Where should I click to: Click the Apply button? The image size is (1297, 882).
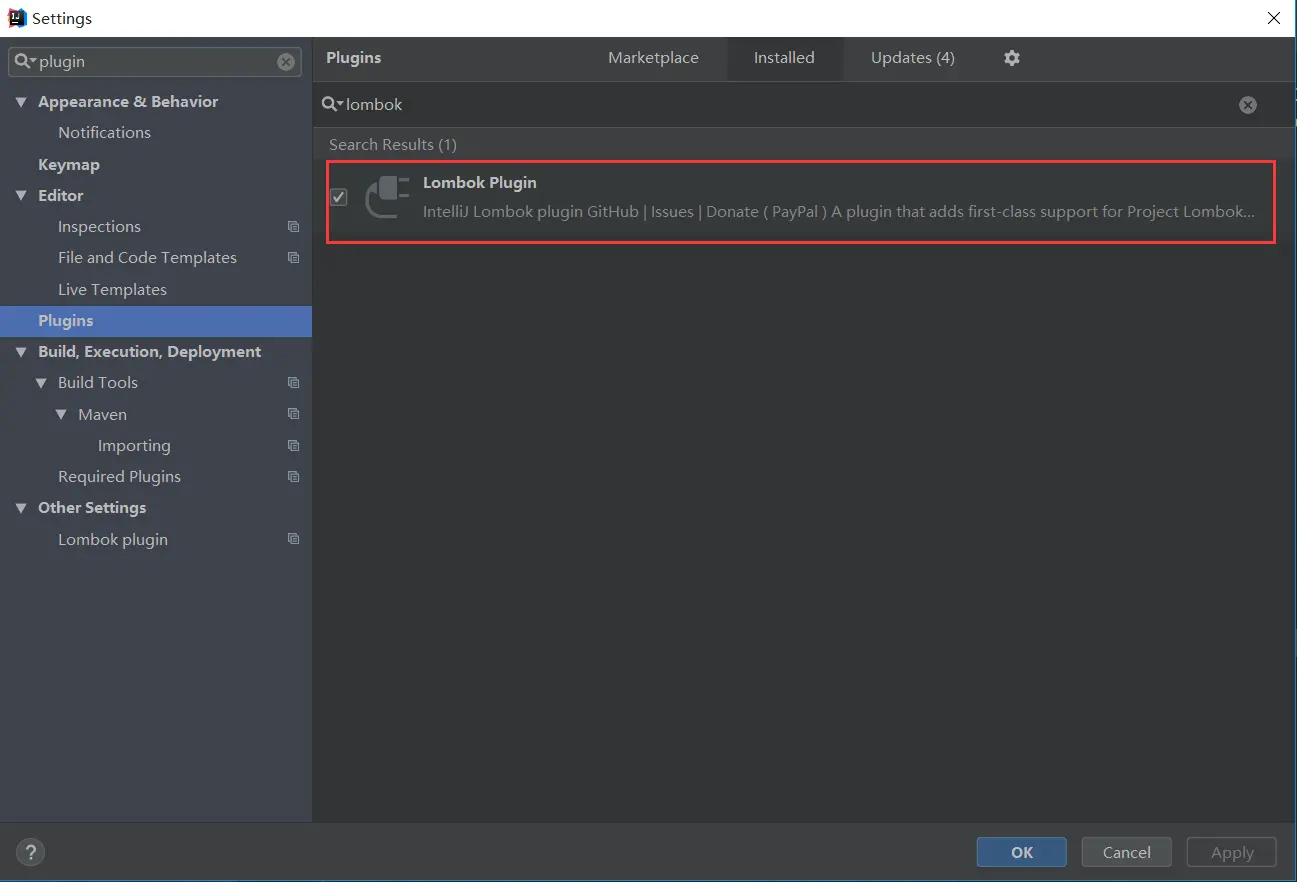coord(1232,853)
